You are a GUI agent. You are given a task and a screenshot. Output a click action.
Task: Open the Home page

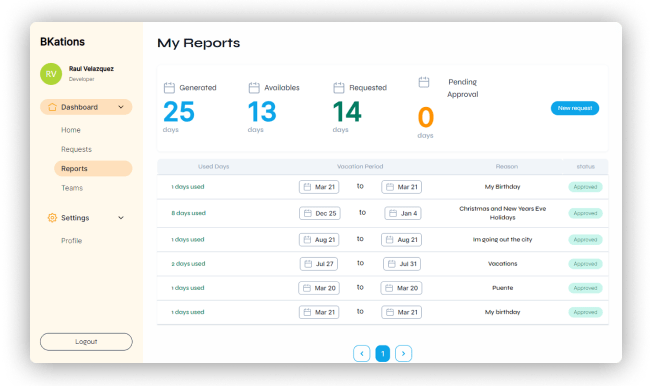click(x=71, y=130)
